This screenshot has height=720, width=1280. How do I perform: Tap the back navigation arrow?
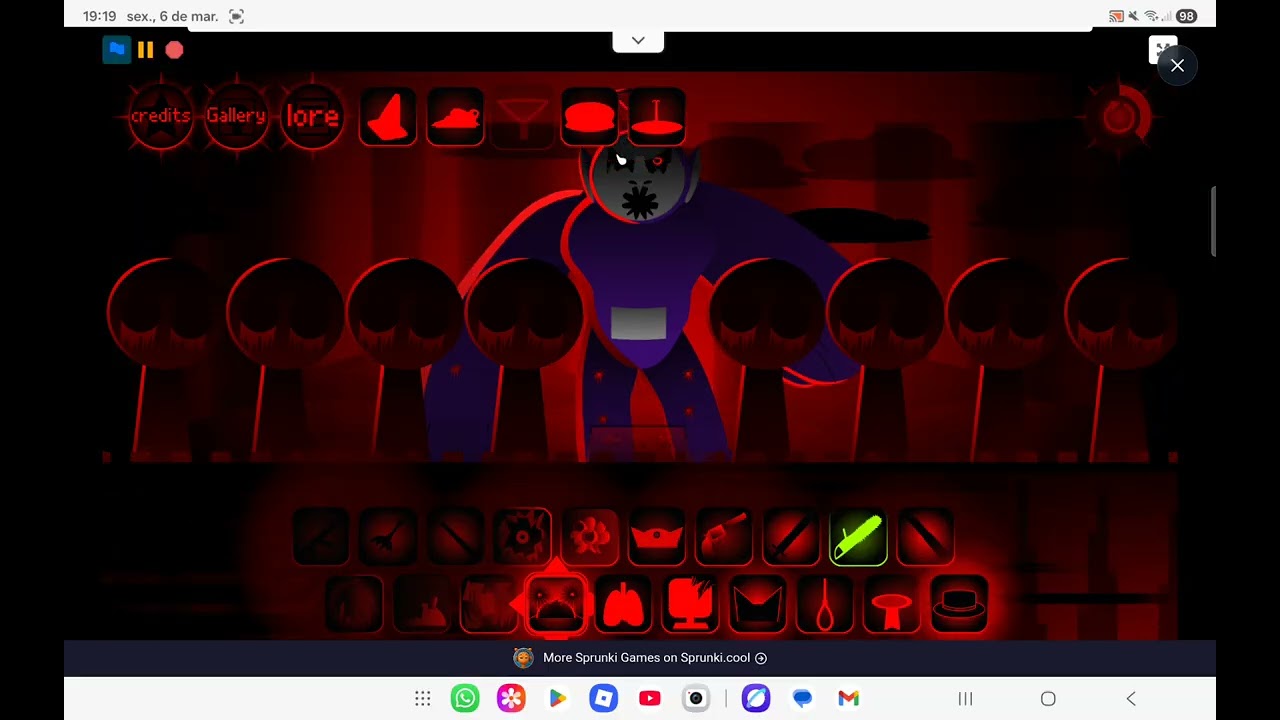[1131, 699]
